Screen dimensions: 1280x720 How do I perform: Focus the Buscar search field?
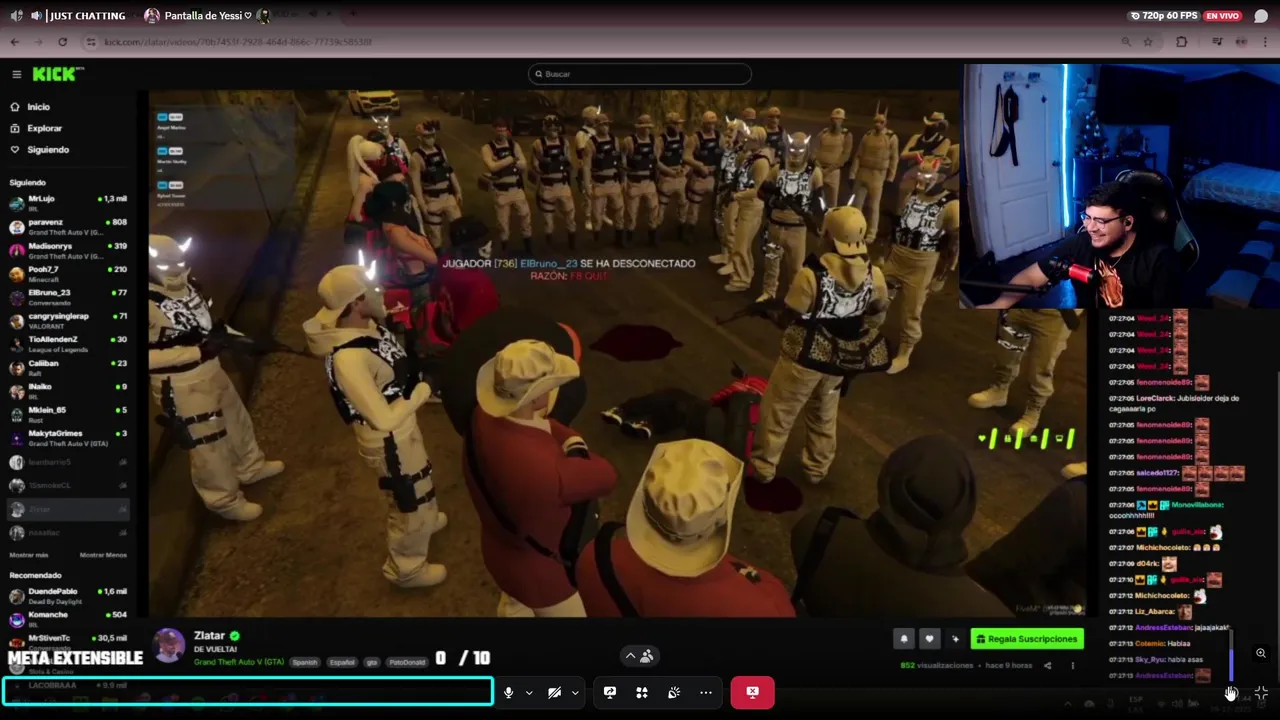coord(640,74)
